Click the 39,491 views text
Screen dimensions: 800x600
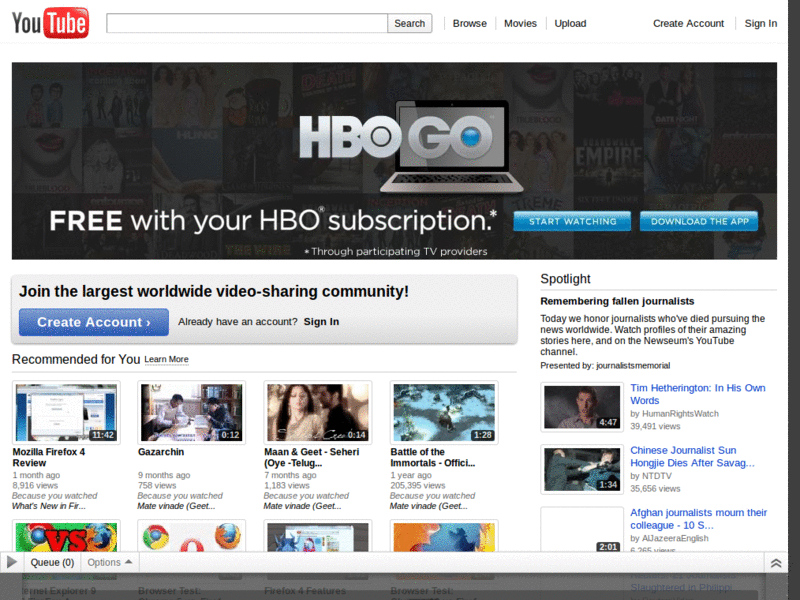[655, 426]
